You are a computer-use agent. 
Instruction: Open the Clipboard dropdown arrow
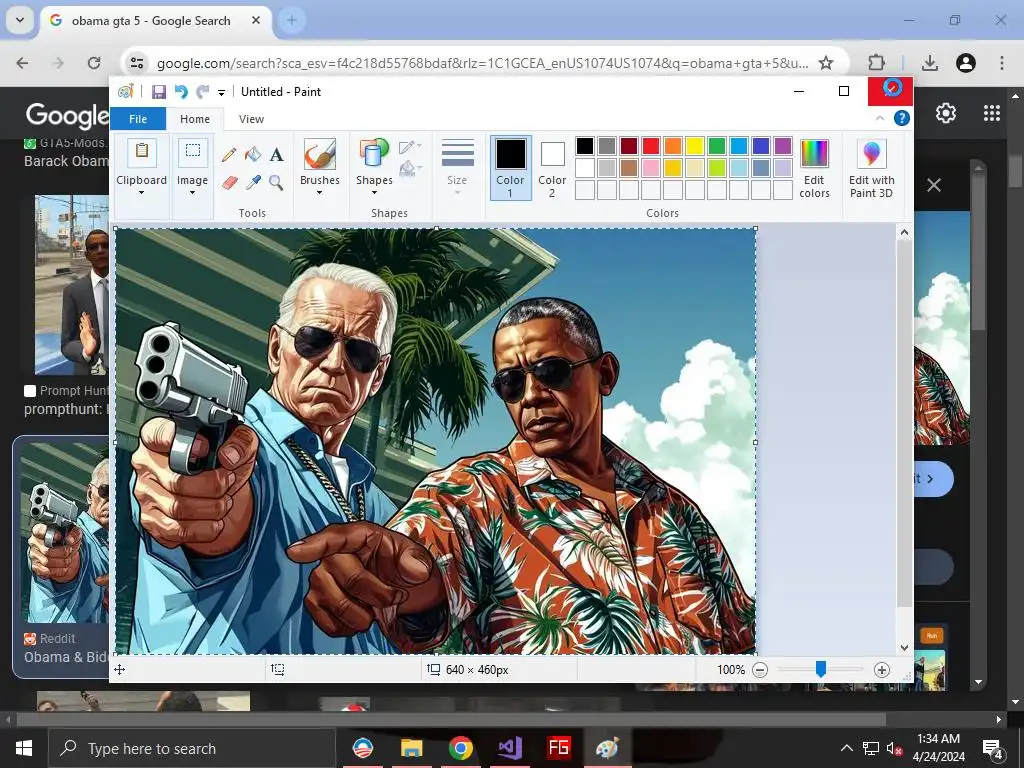point(141,193)
